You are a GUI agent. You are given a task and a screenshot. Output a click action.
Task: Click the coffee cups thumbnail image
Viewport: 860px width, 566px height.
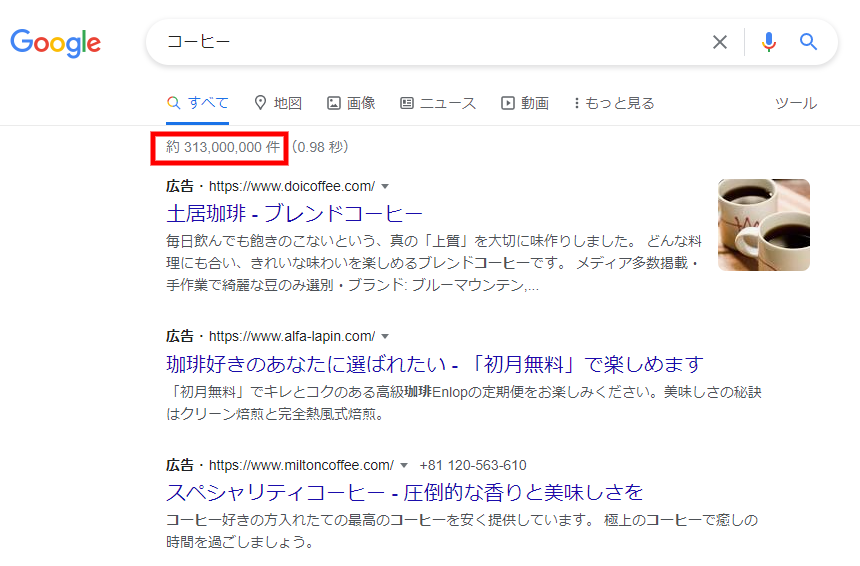pyautogui.click(x=763, y=225)
